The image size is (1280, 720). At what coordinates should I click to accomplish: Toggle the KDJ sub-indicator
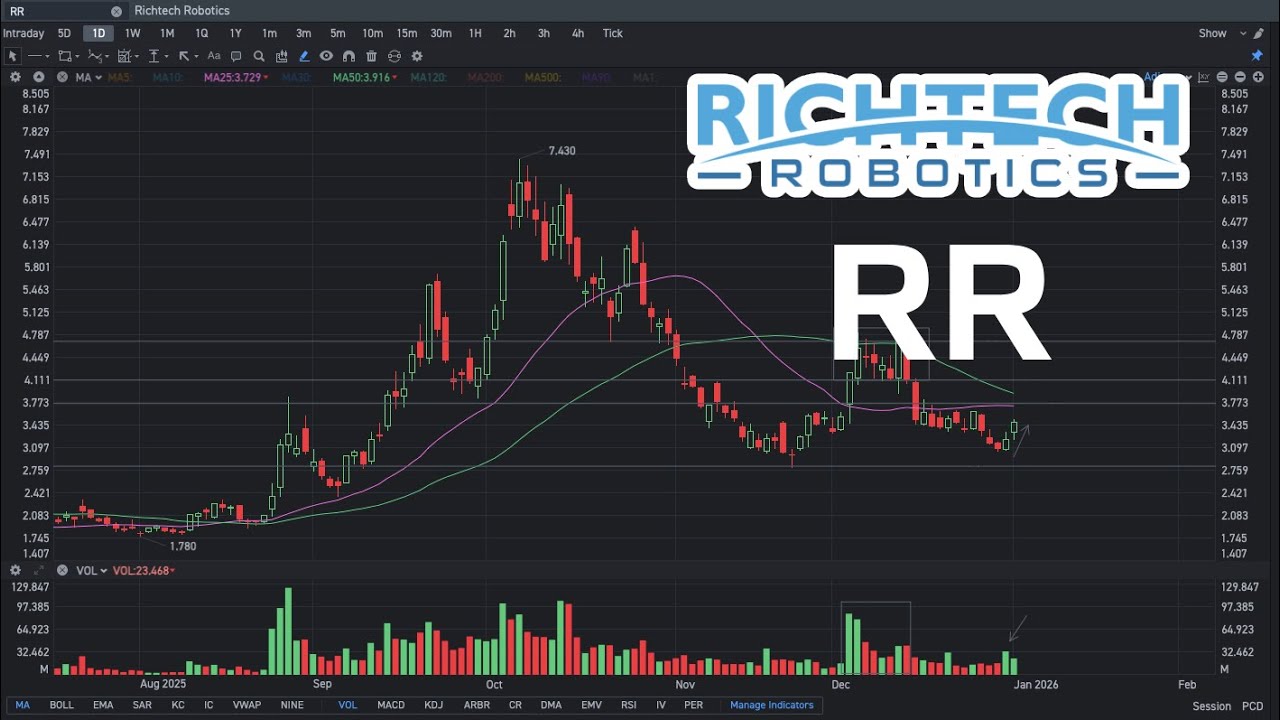[434, 705]
